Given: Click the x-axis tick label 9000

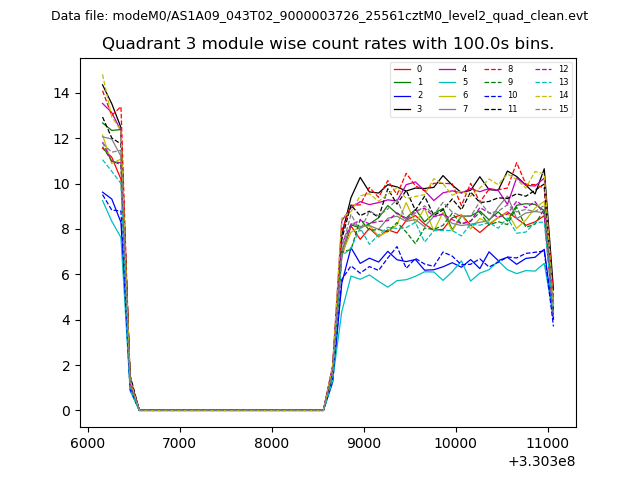Looking at the screenshot, I should pos(364,442).
